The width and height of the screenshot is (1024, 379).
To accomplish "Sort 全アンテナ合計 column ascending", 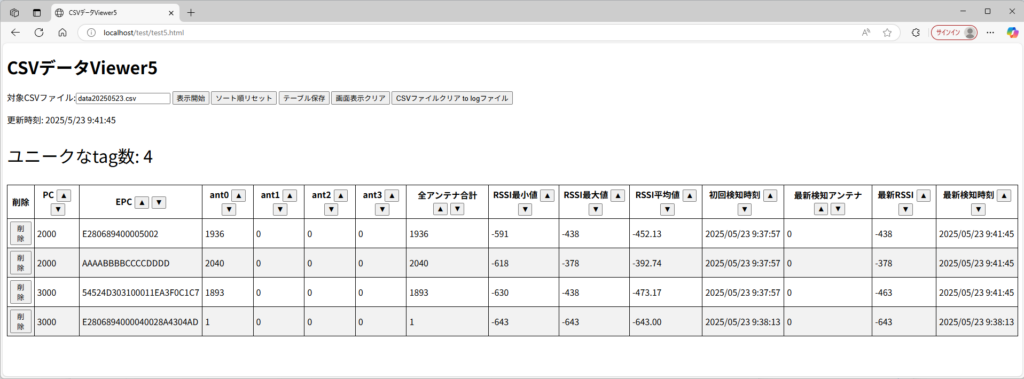I will click(440, 210).
